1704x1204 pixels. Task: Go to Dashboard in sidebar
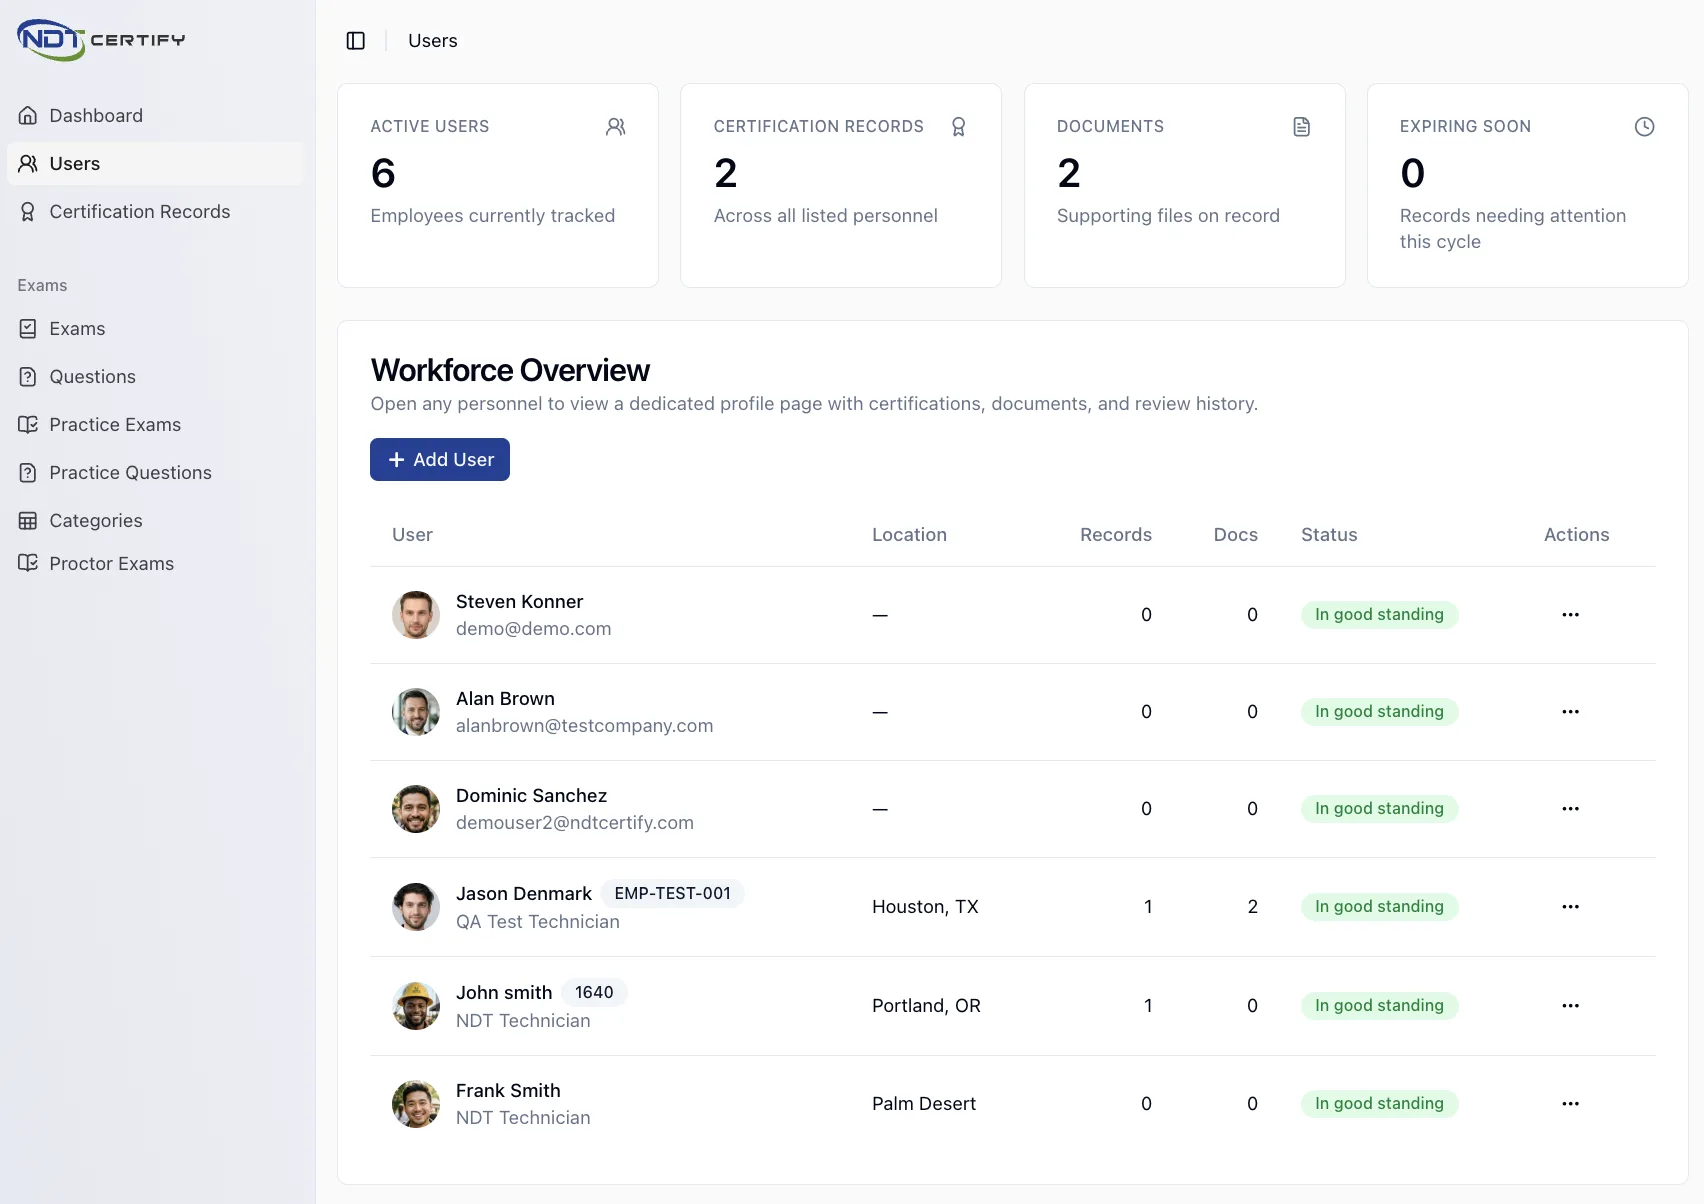[x=155, y=116]
